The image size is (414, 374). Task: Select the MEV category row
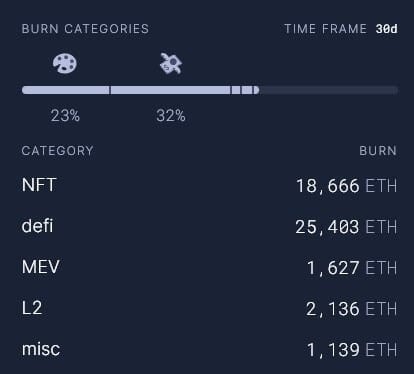click(209, 267)
